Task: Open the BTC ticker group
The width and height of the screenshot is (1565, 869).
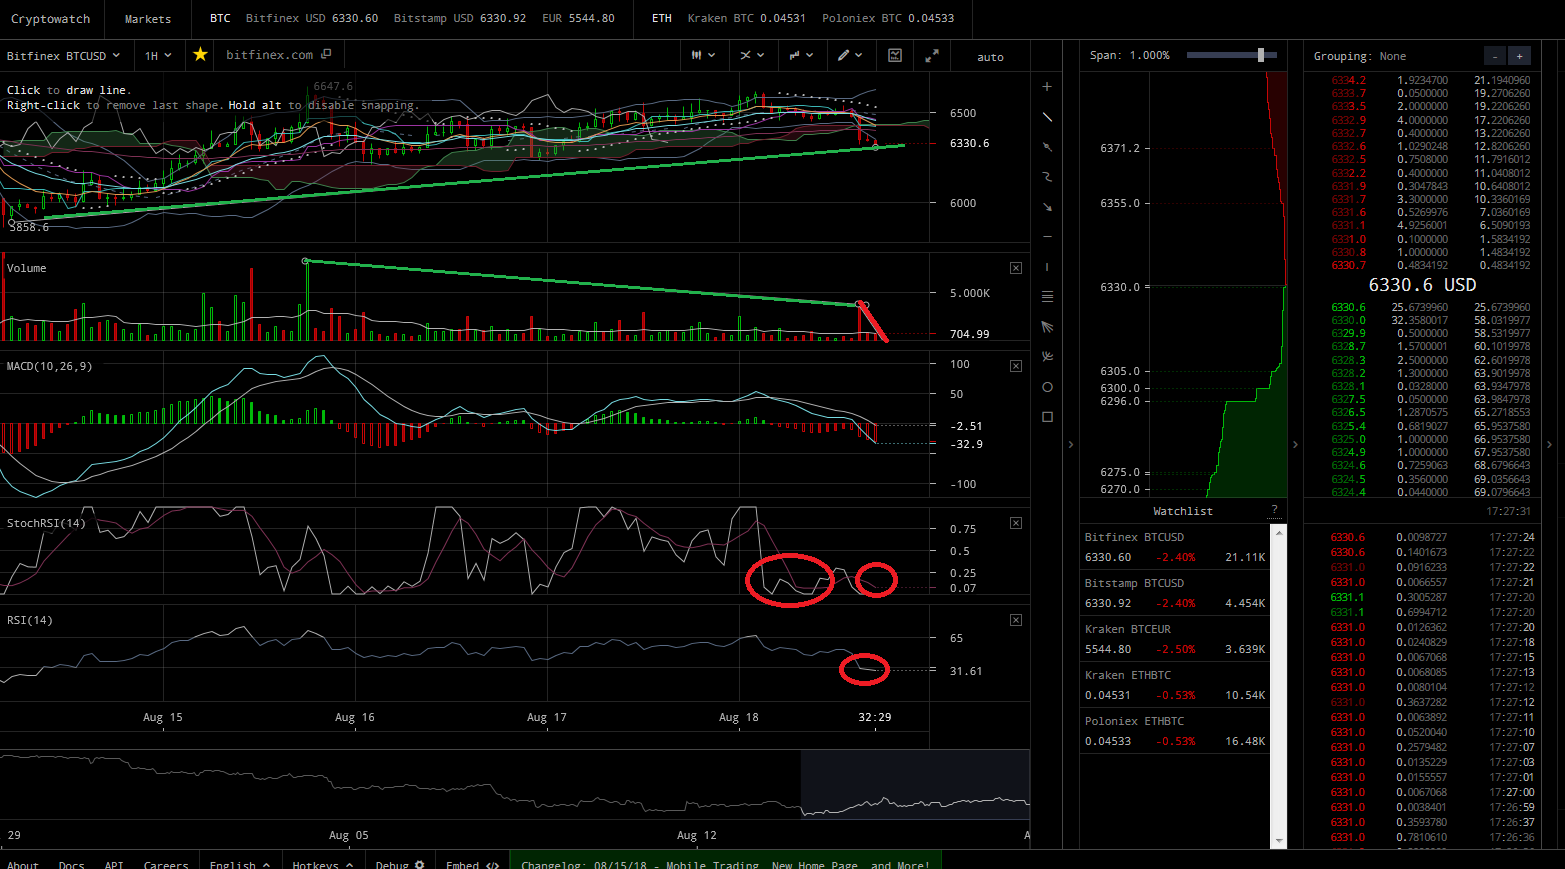Action: click(x=220, y=19)
